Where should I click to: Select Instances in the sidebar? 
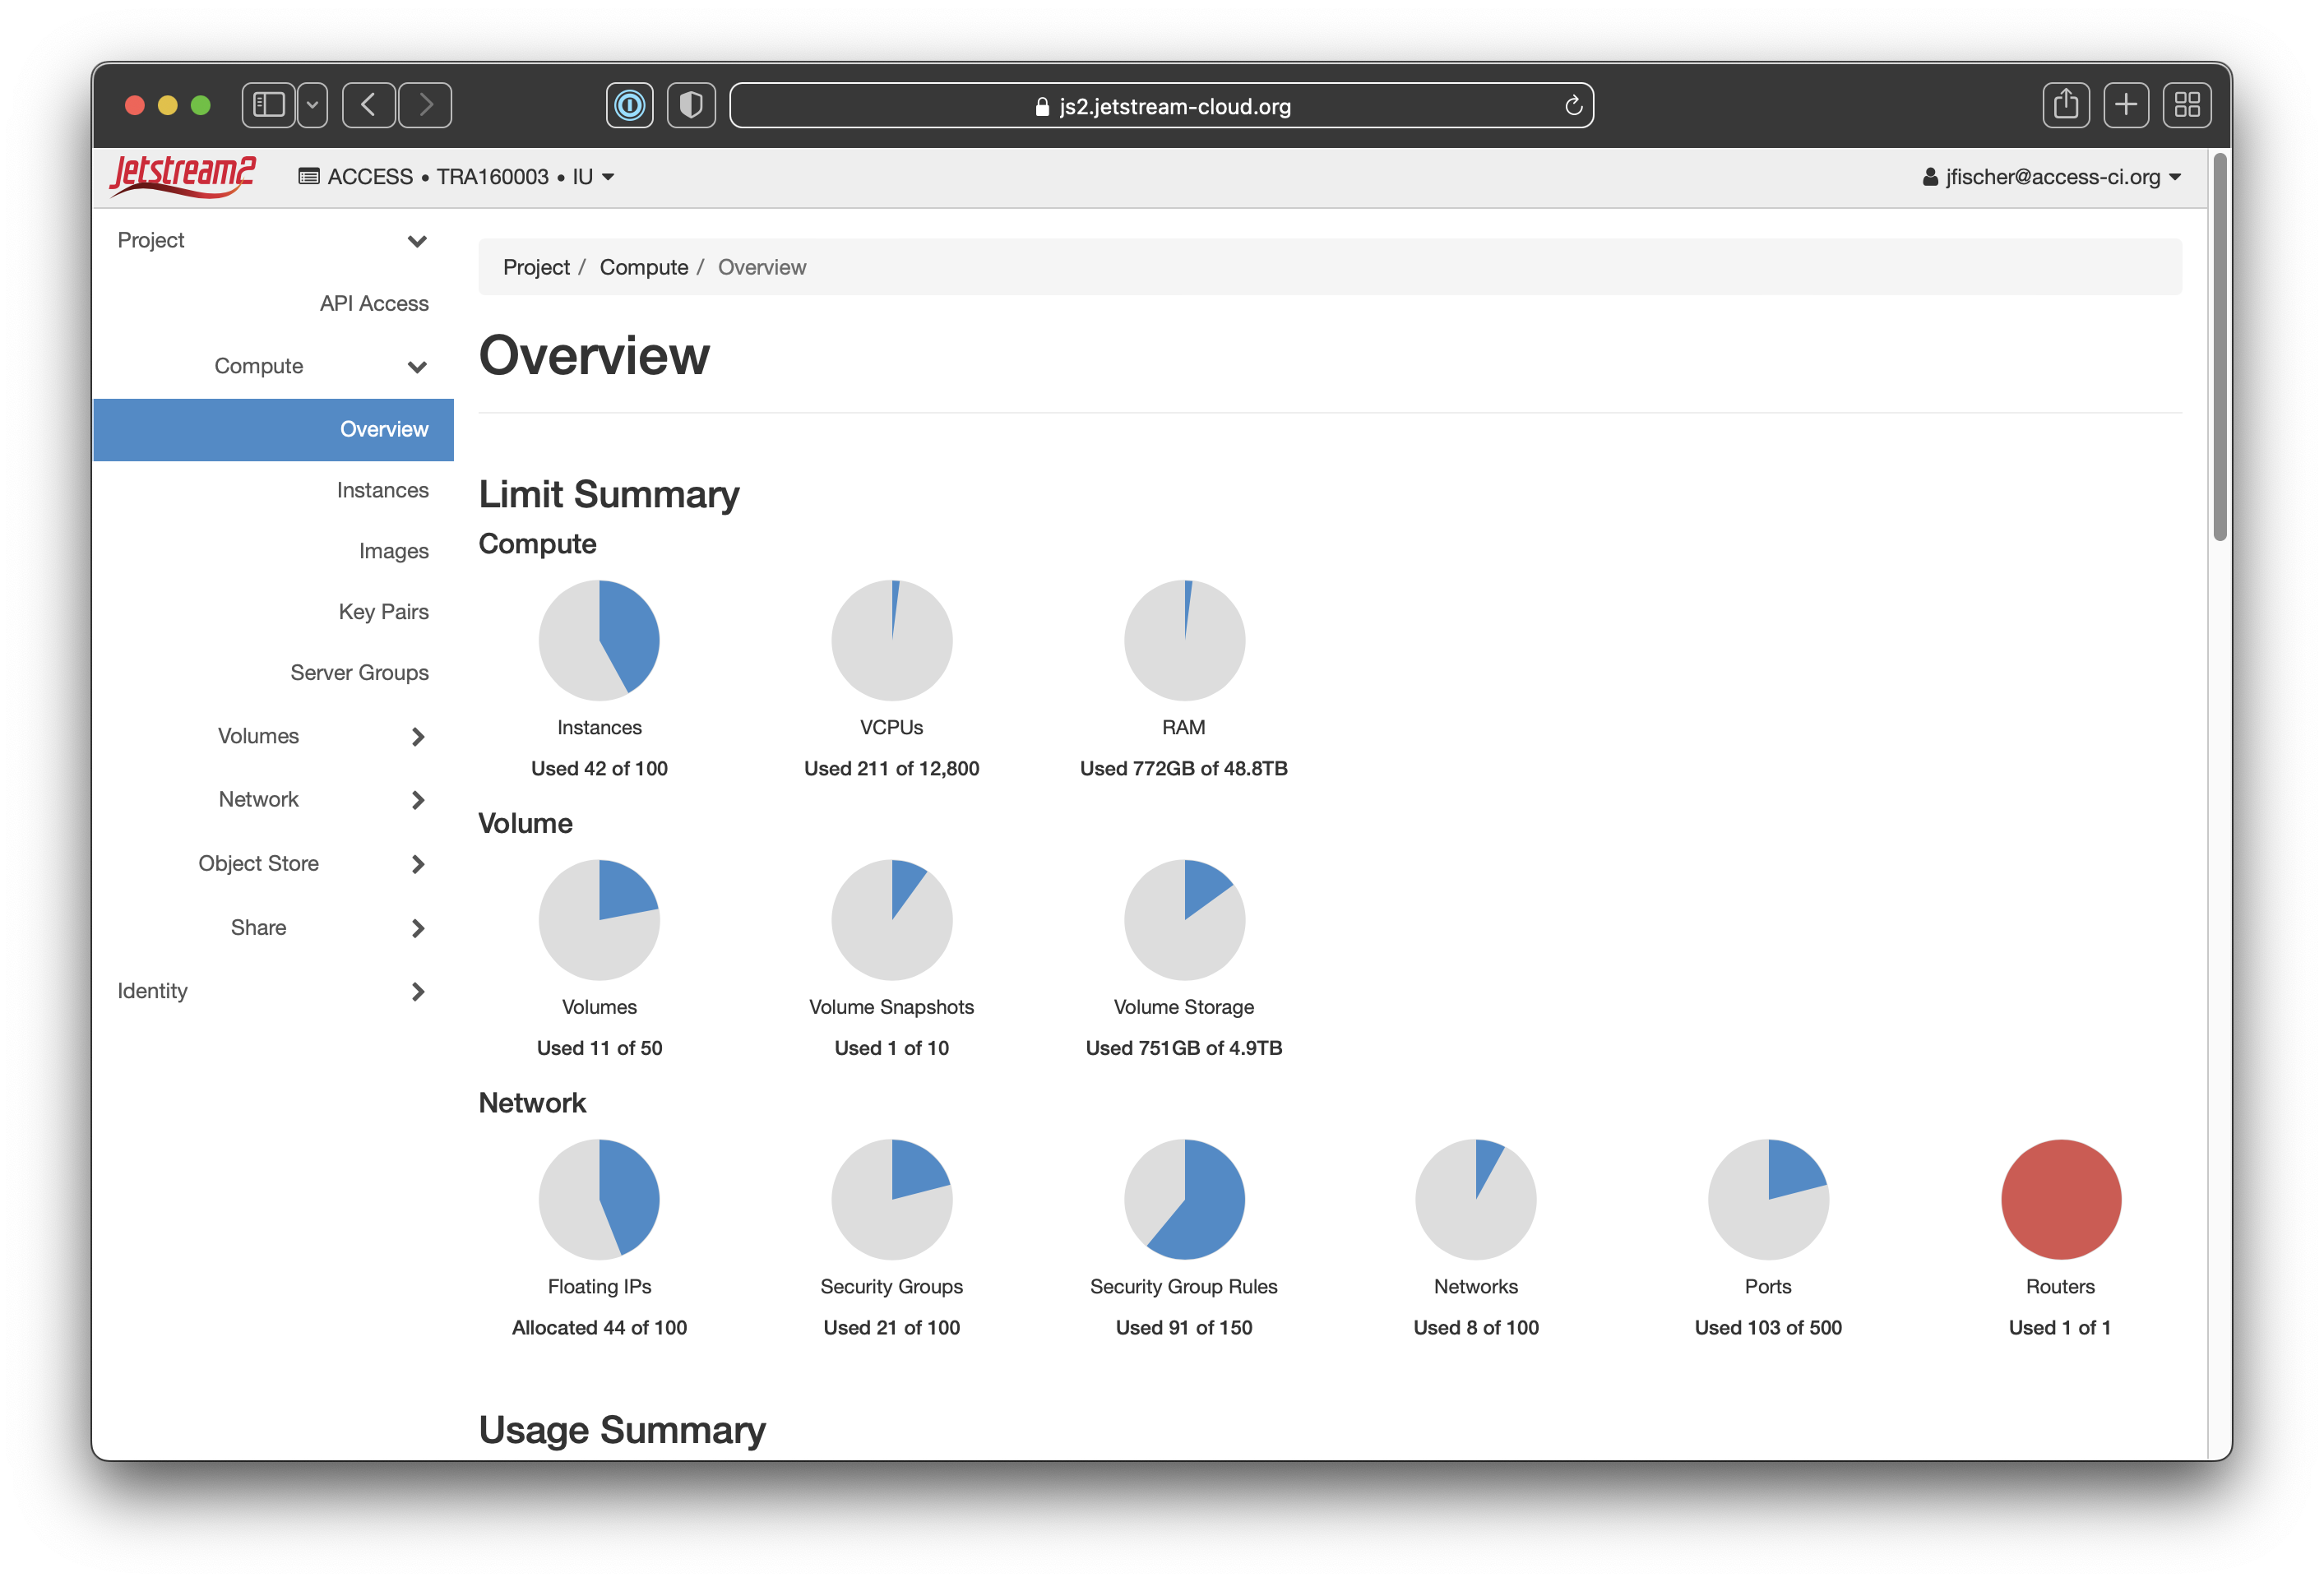pos(382,490)
